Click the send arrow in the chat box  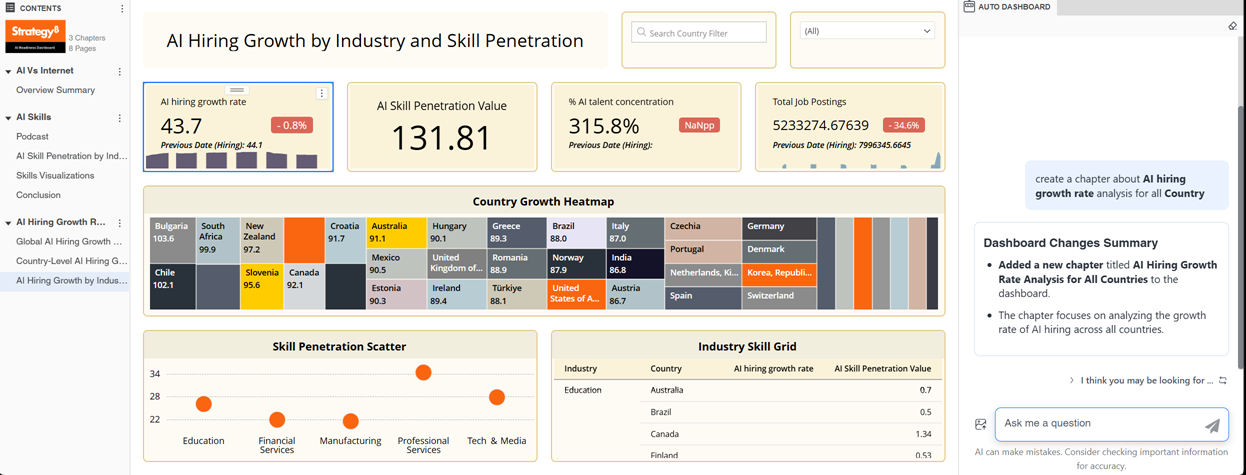pyautogui.click(x=1212, y=425)
